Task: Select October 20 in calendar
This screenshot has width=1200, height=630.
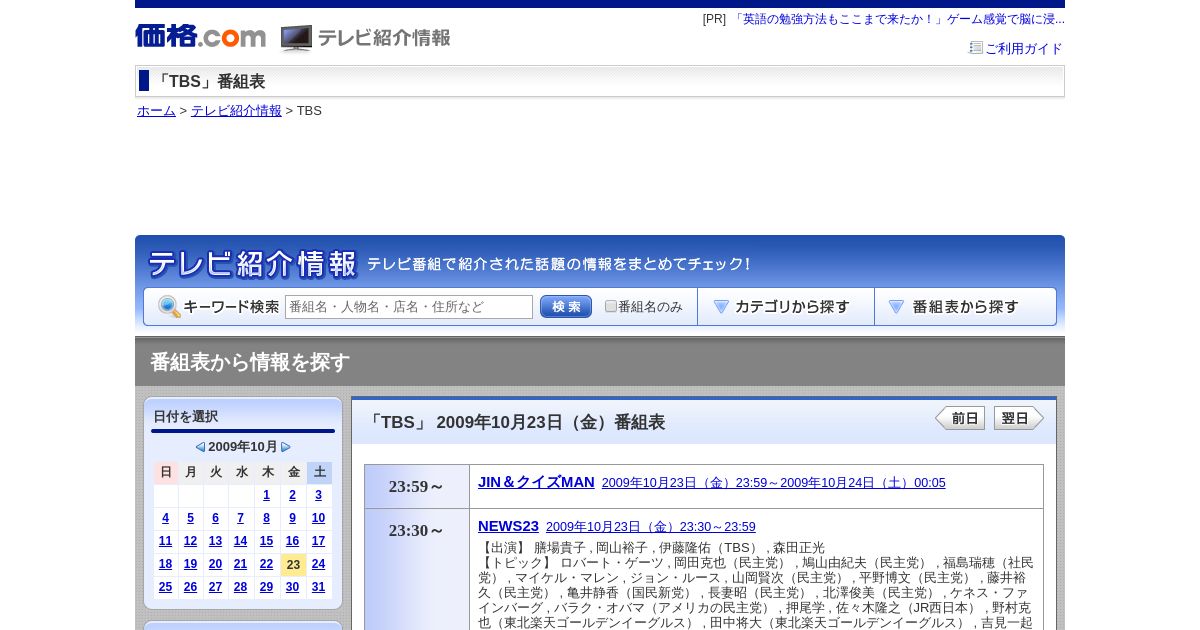Action: pos(215,564)
